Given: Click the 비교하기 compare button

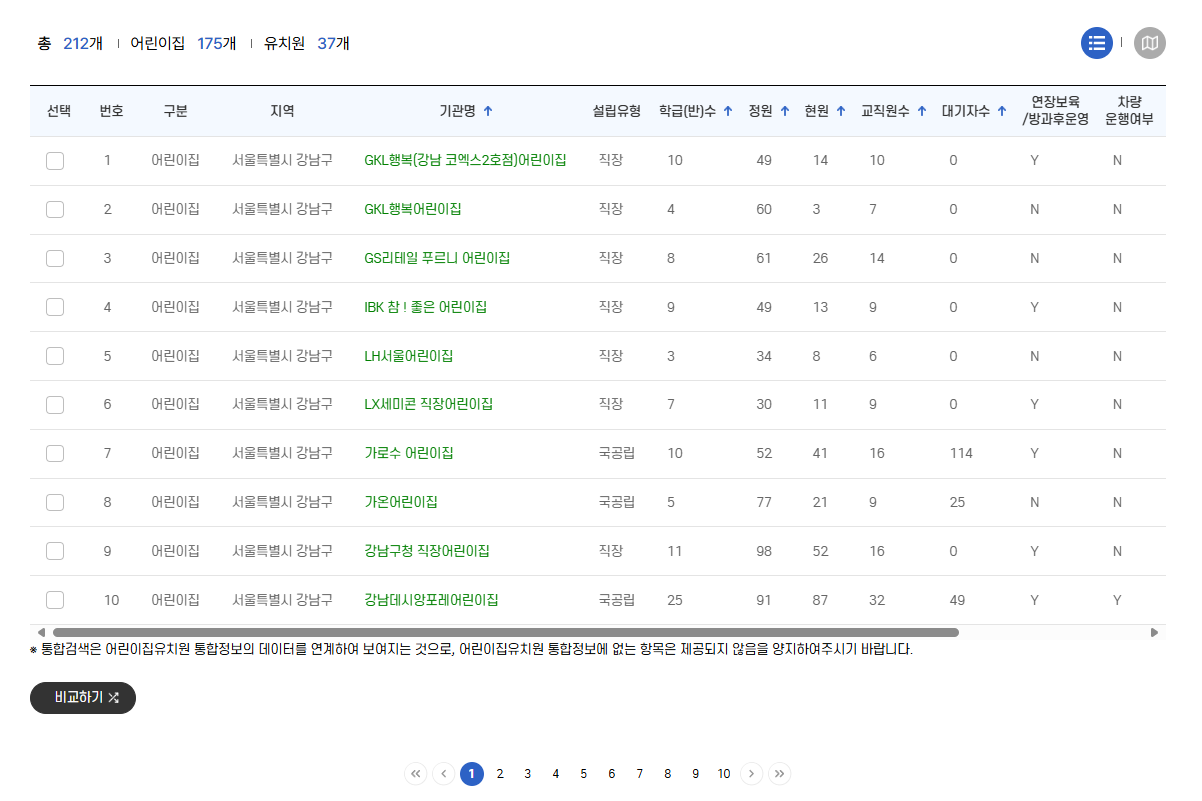Looking at the screenshot, I should tap(83, 698).
